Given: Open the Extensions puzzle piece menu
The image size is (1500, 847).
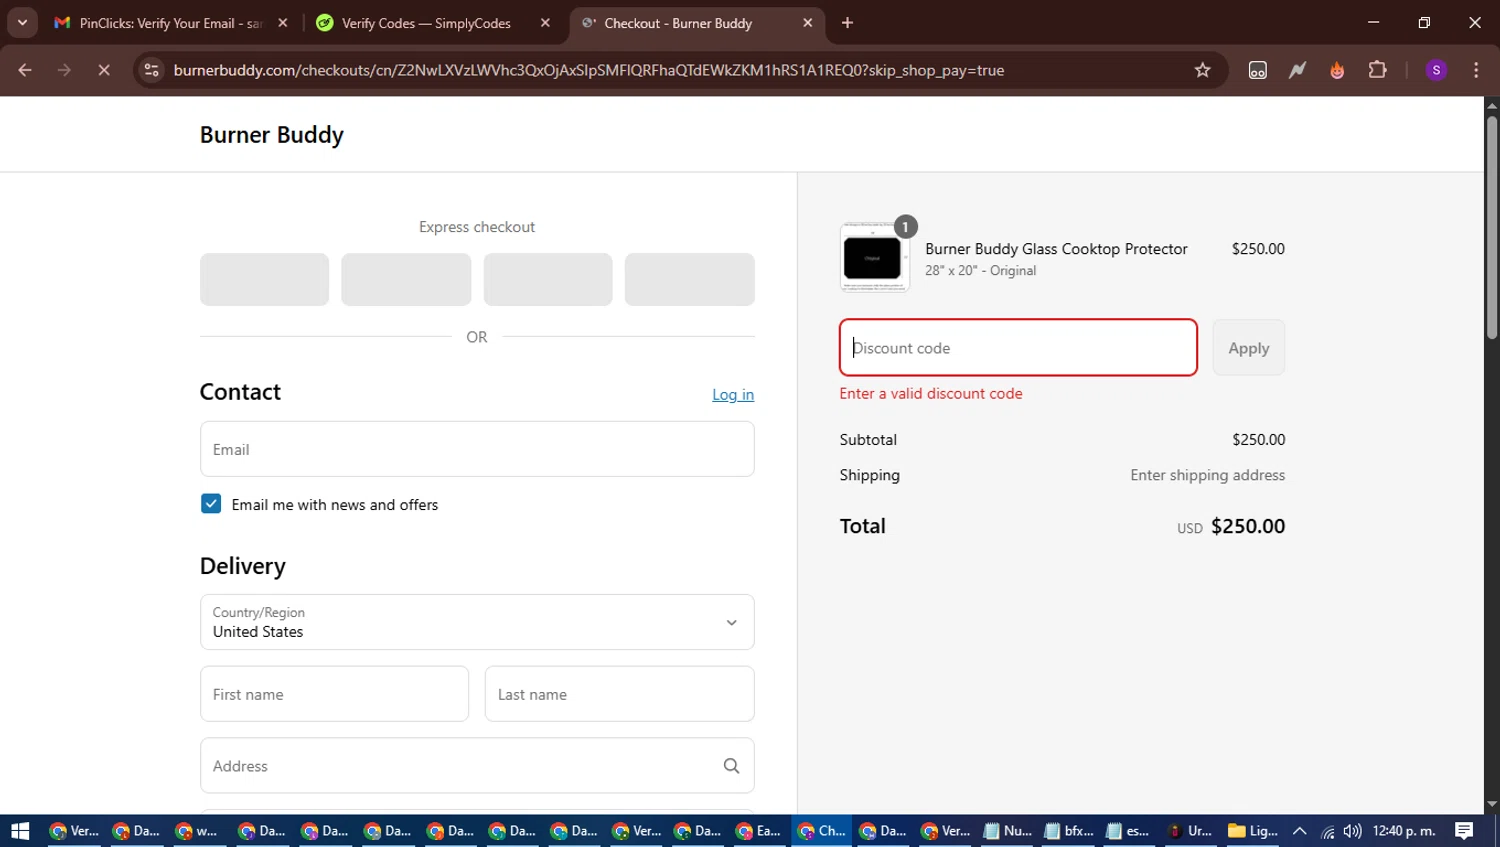Looking at the screenshot, I should coord(1377,70).
